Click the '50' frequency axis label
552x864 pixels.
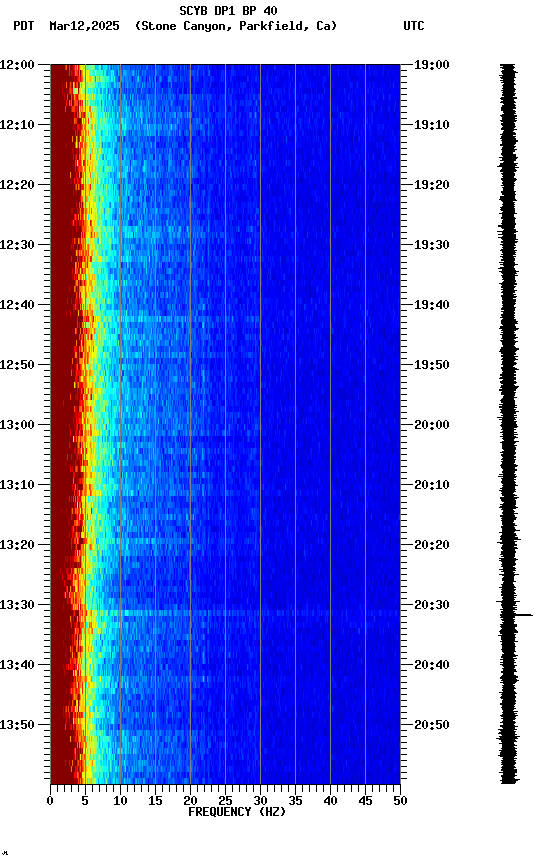(x=401, y=802)
